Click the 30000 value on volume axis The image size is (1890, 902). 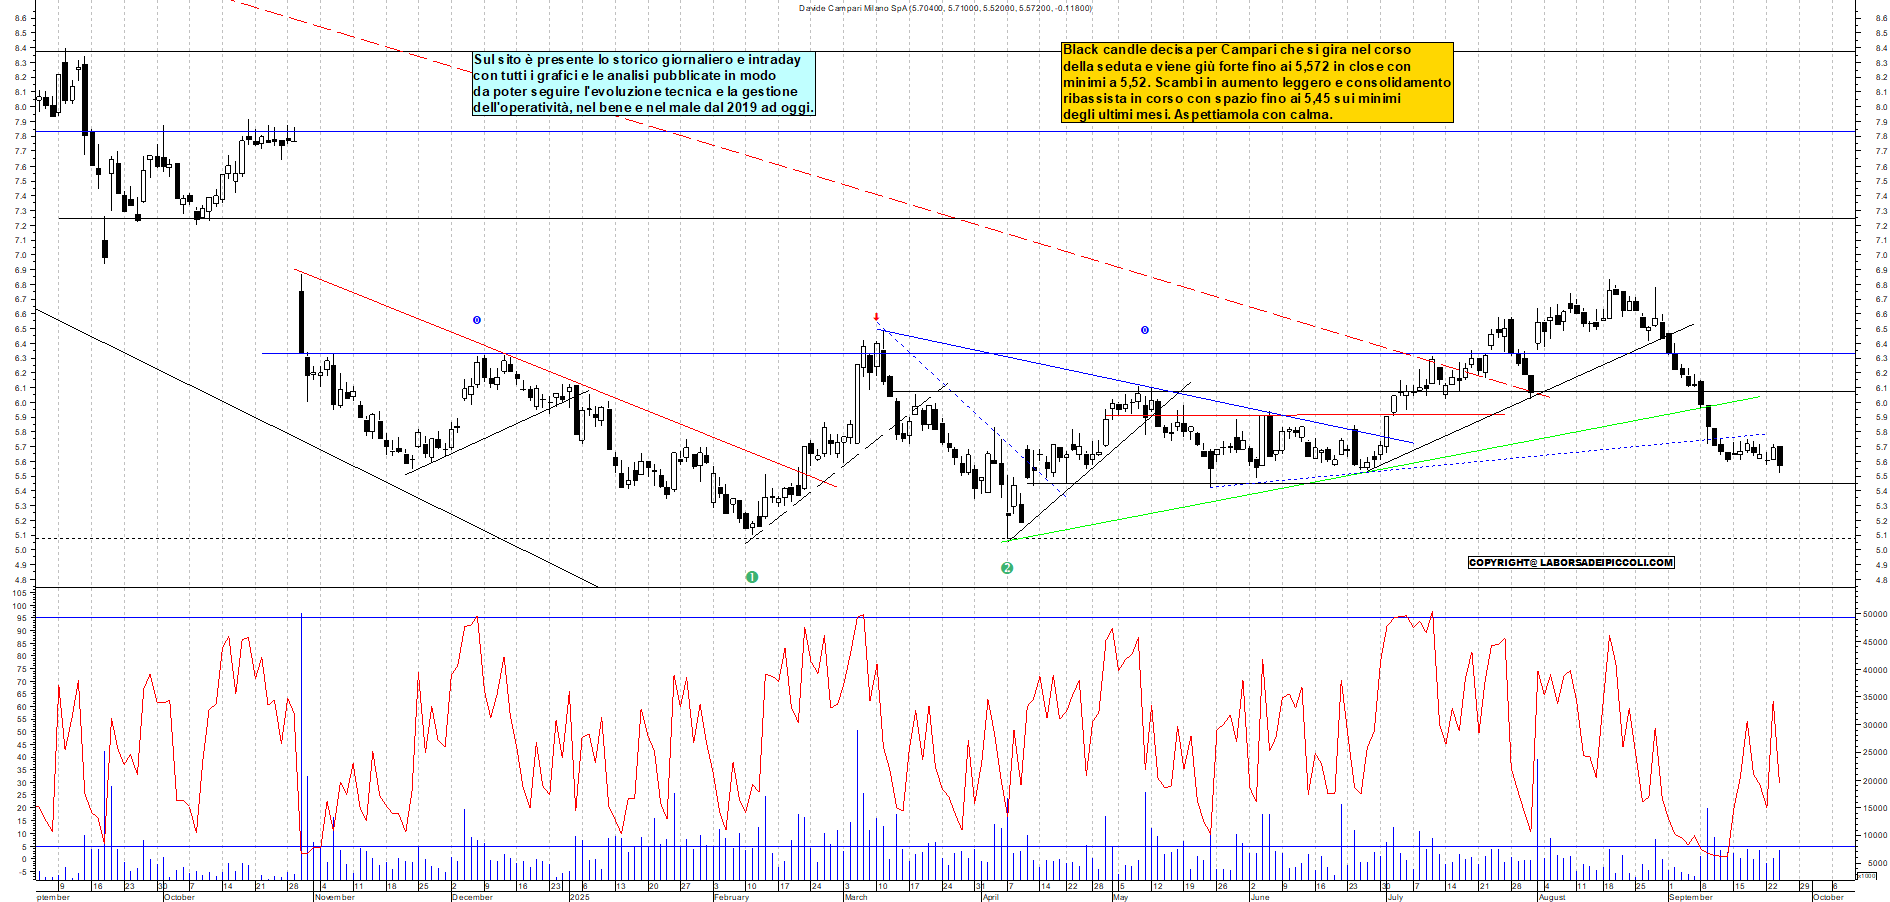[1876, 725]
